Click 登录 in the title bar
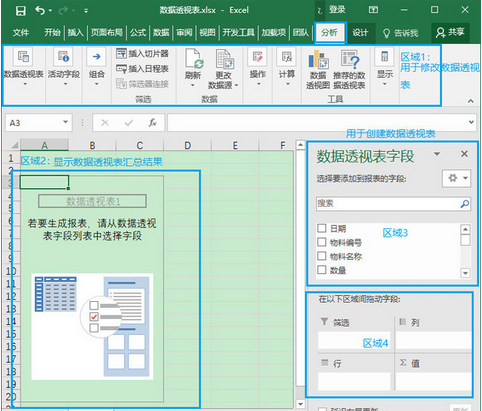 click(x=337, y=10)
